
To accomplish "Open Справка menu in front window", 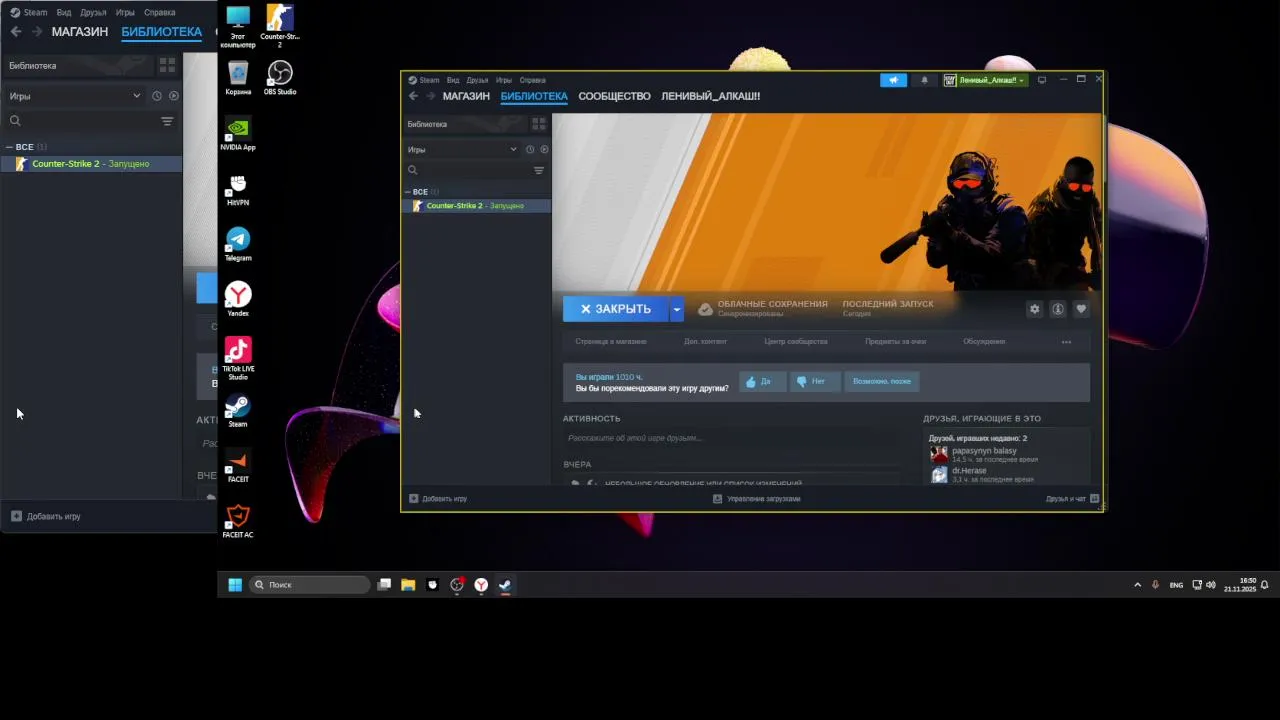I will point(533,80).
